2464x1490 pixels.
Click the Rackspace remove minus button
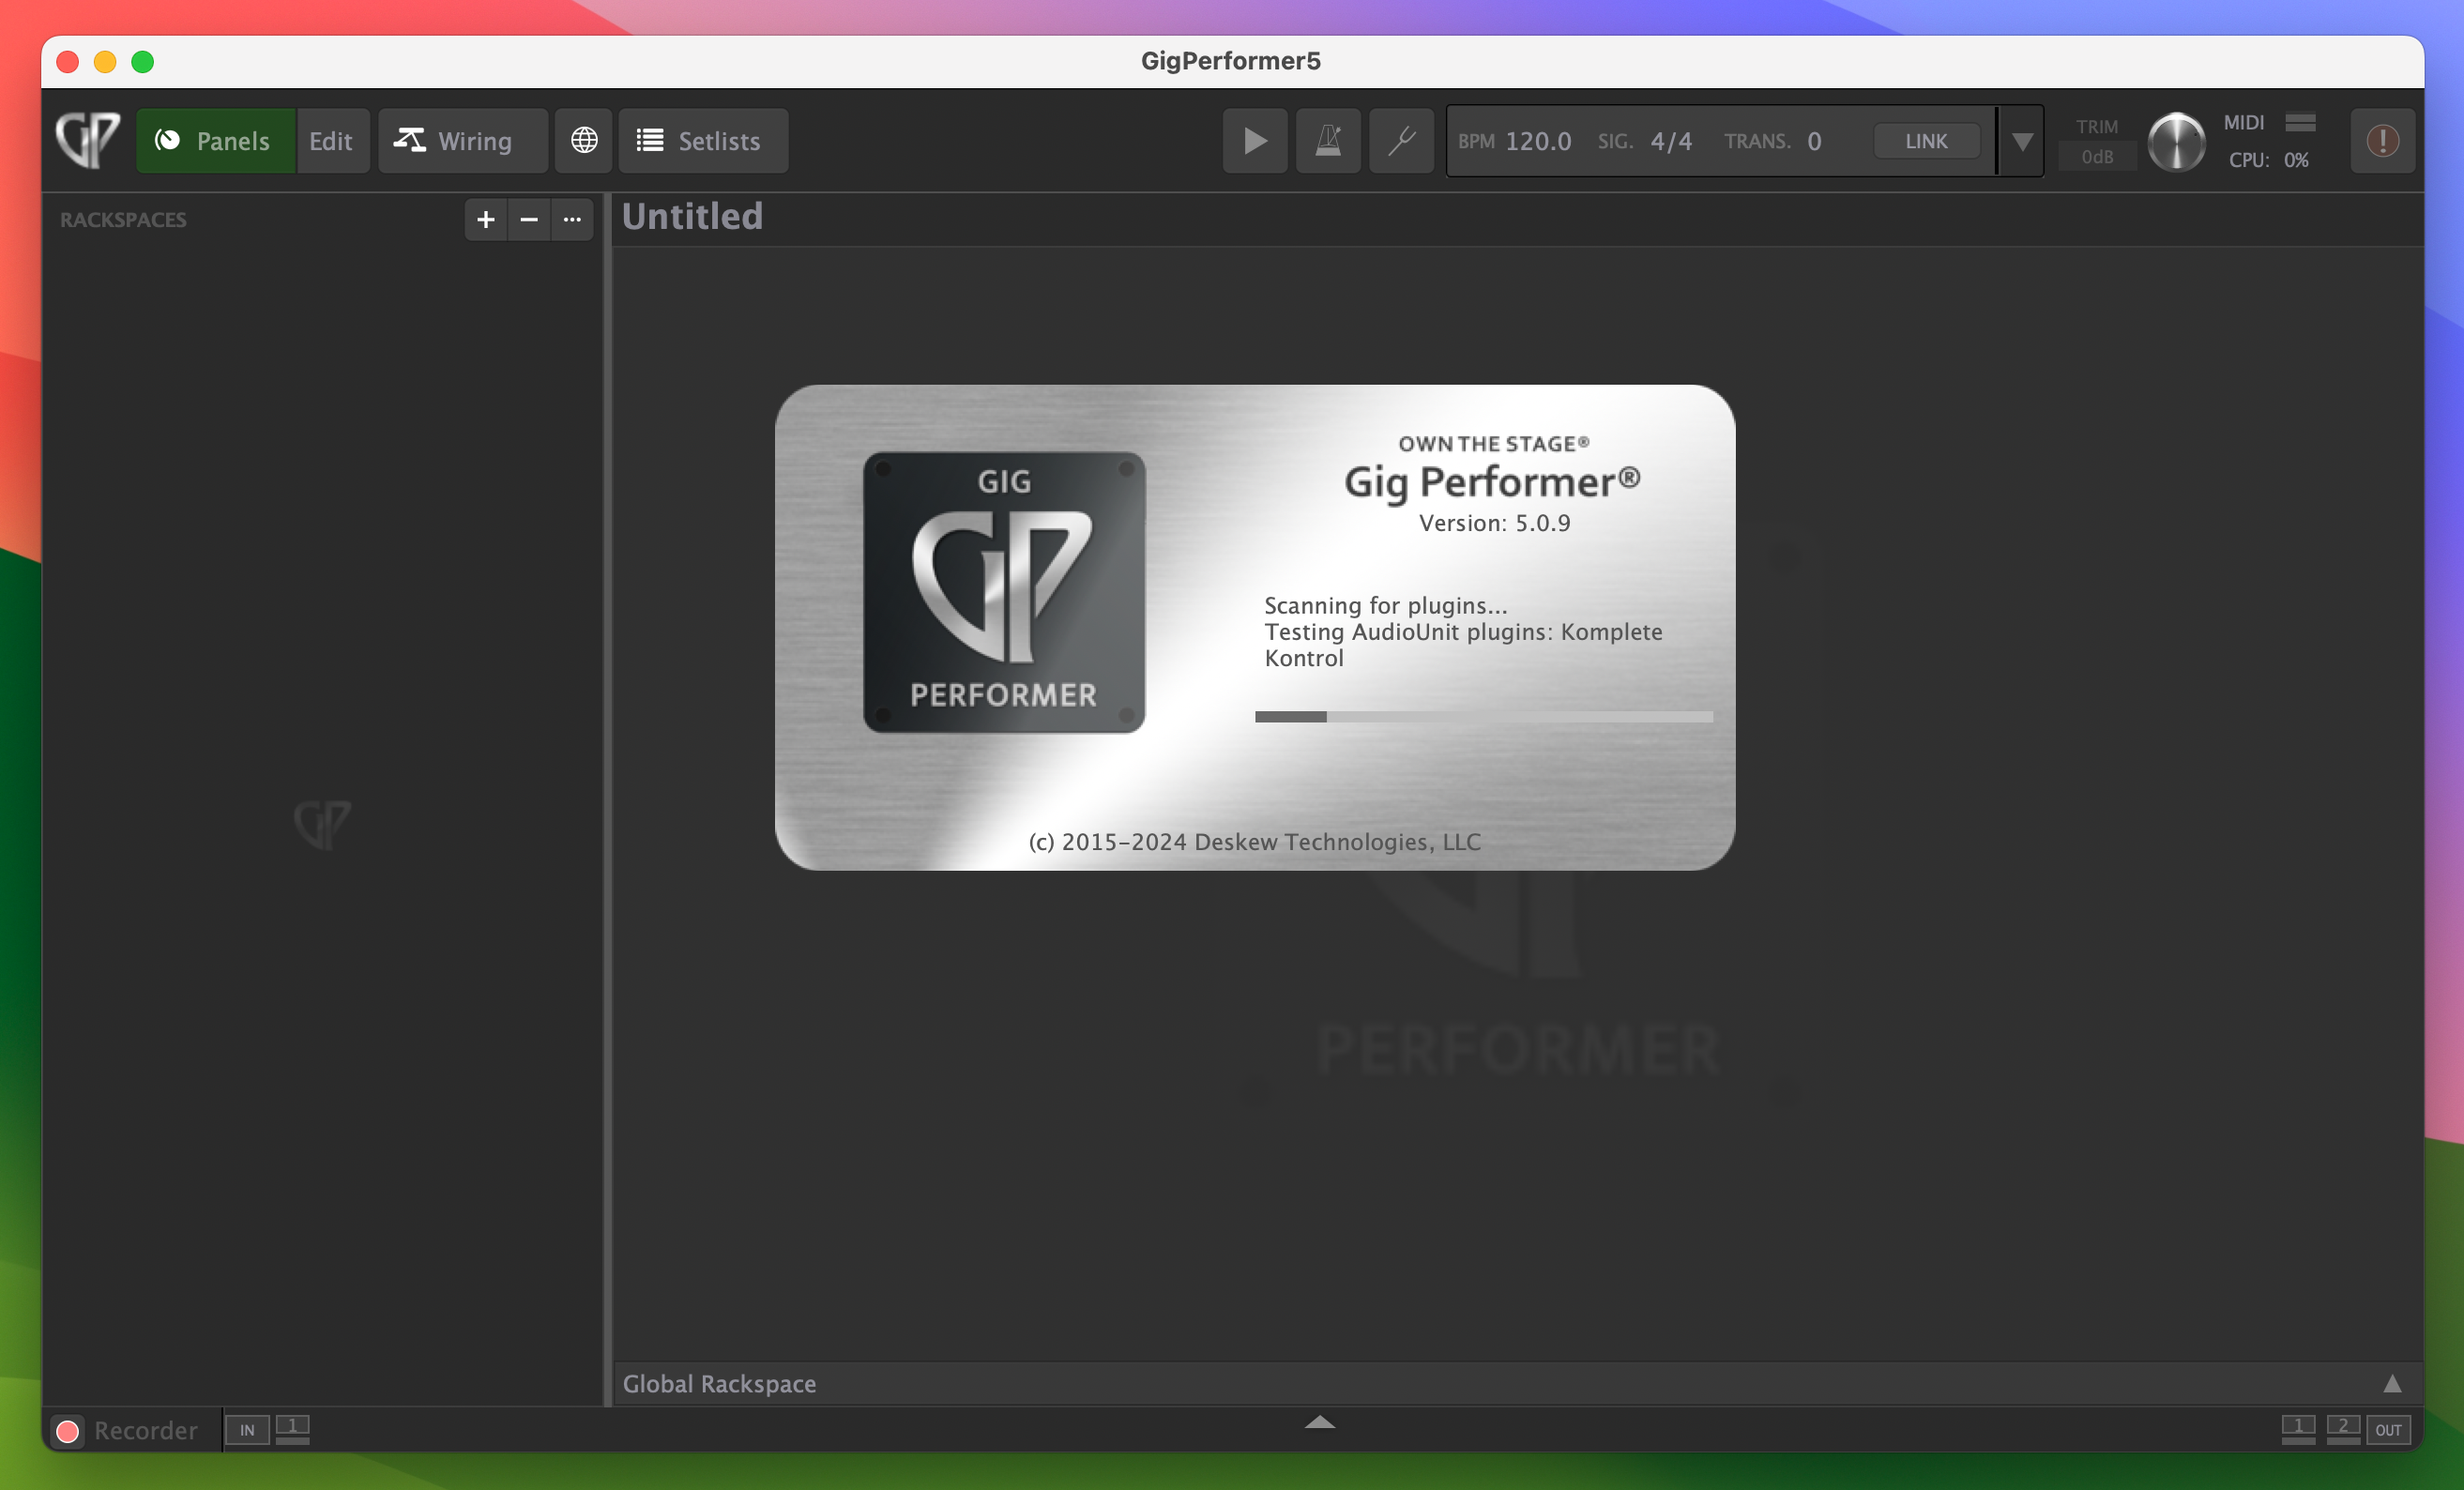[530, 218]
